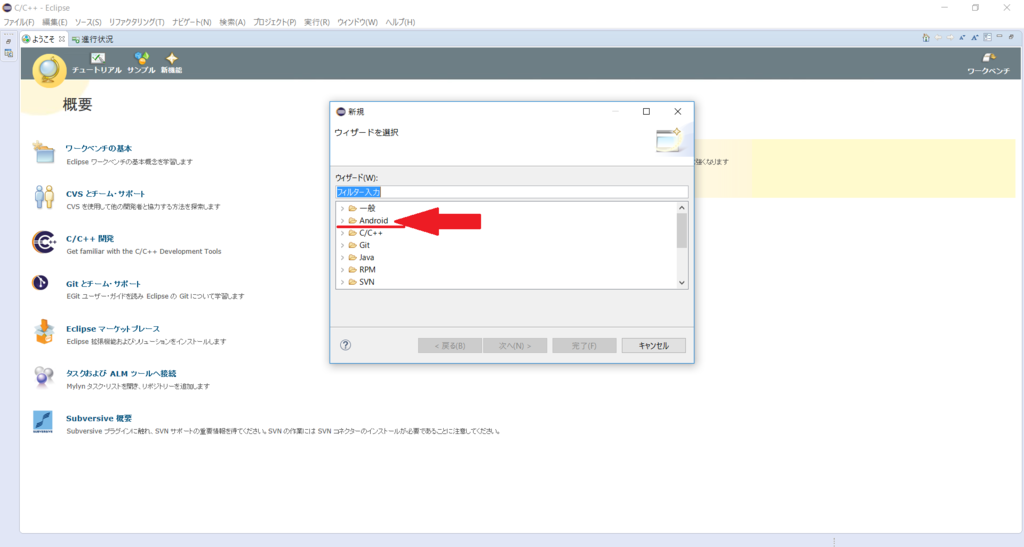Reduce font size with smaller A icon
Screen dimensions: 1024x547
point(963,38)
